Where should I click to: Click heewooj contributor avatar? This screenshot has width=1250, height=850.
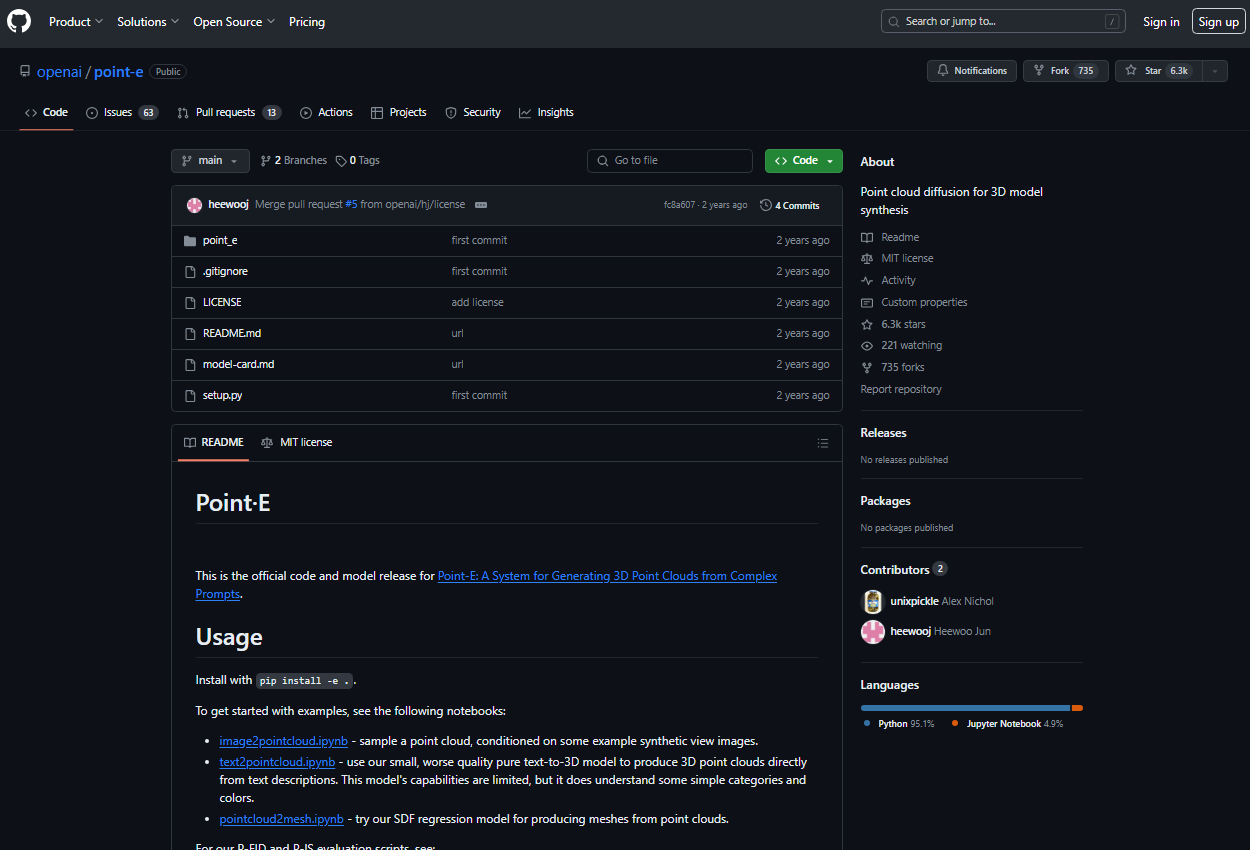coord(873,631)
